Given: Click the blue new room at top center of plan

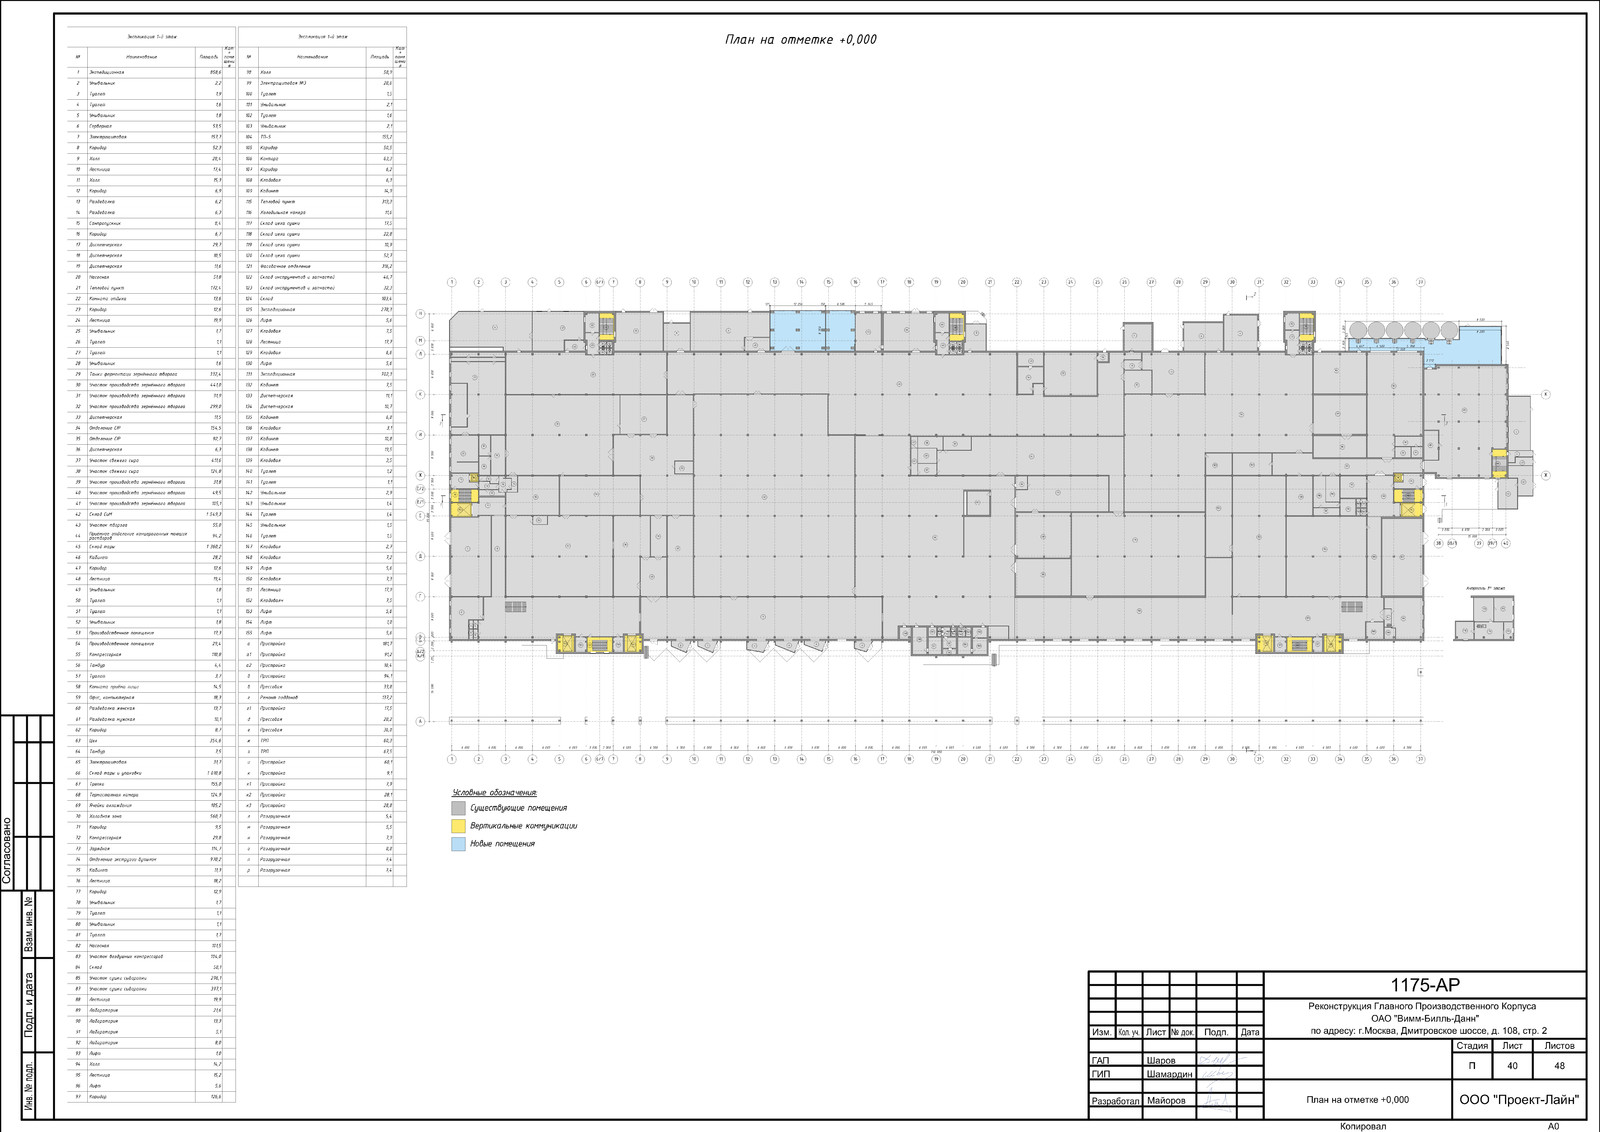Looking at the screenshot, I should click(x=812, y=330).
